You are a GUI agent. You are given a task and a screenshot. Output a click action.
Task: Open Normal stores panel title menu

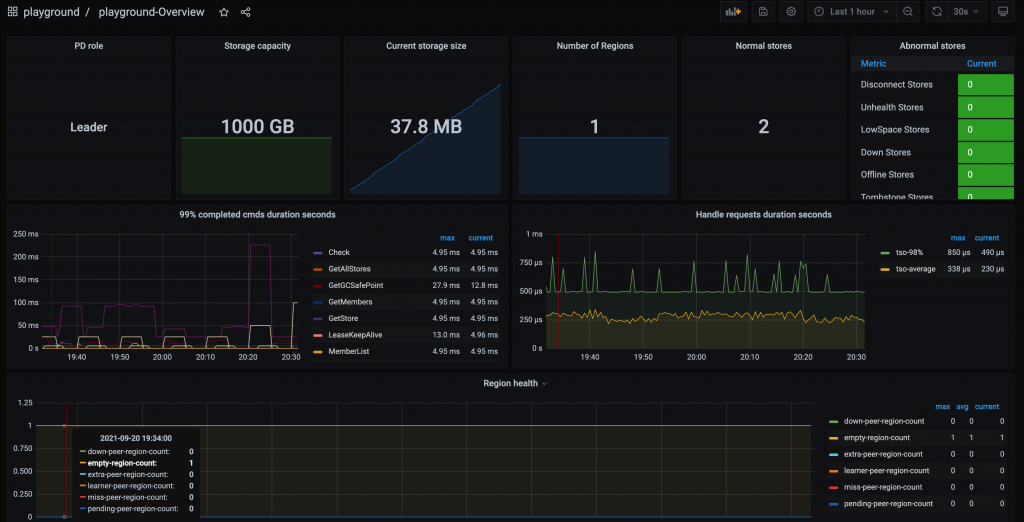[763, 46]
